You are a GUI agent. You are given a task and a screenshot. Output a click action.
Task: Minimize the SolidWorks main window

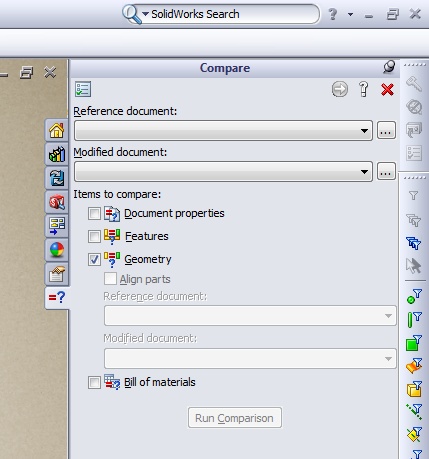[x=369, y=16]
